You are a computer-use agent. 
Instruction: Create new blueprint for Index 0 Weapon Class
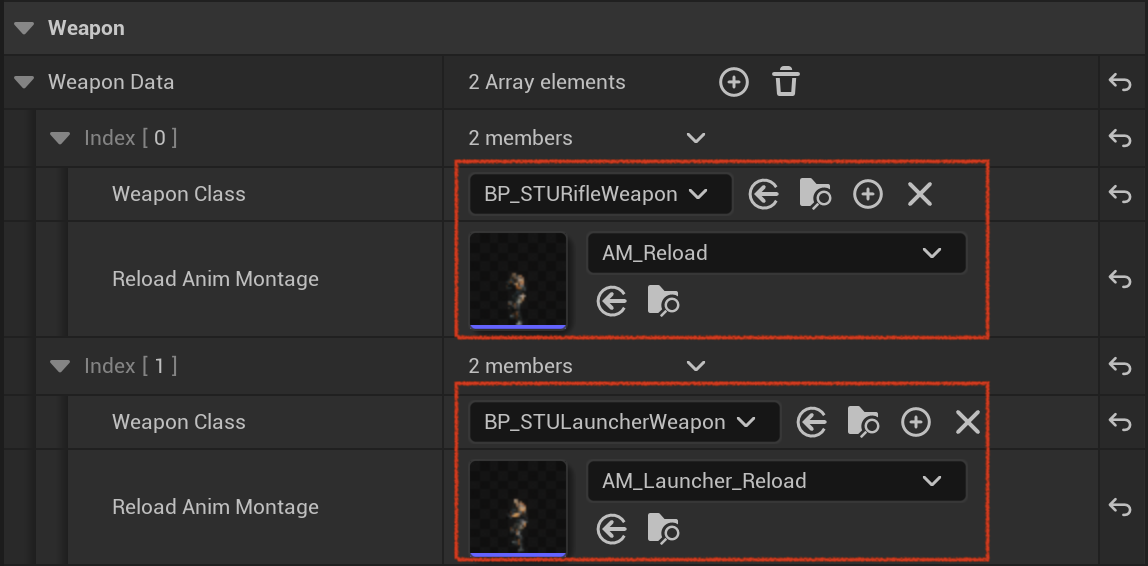click(x=868, y=195)
